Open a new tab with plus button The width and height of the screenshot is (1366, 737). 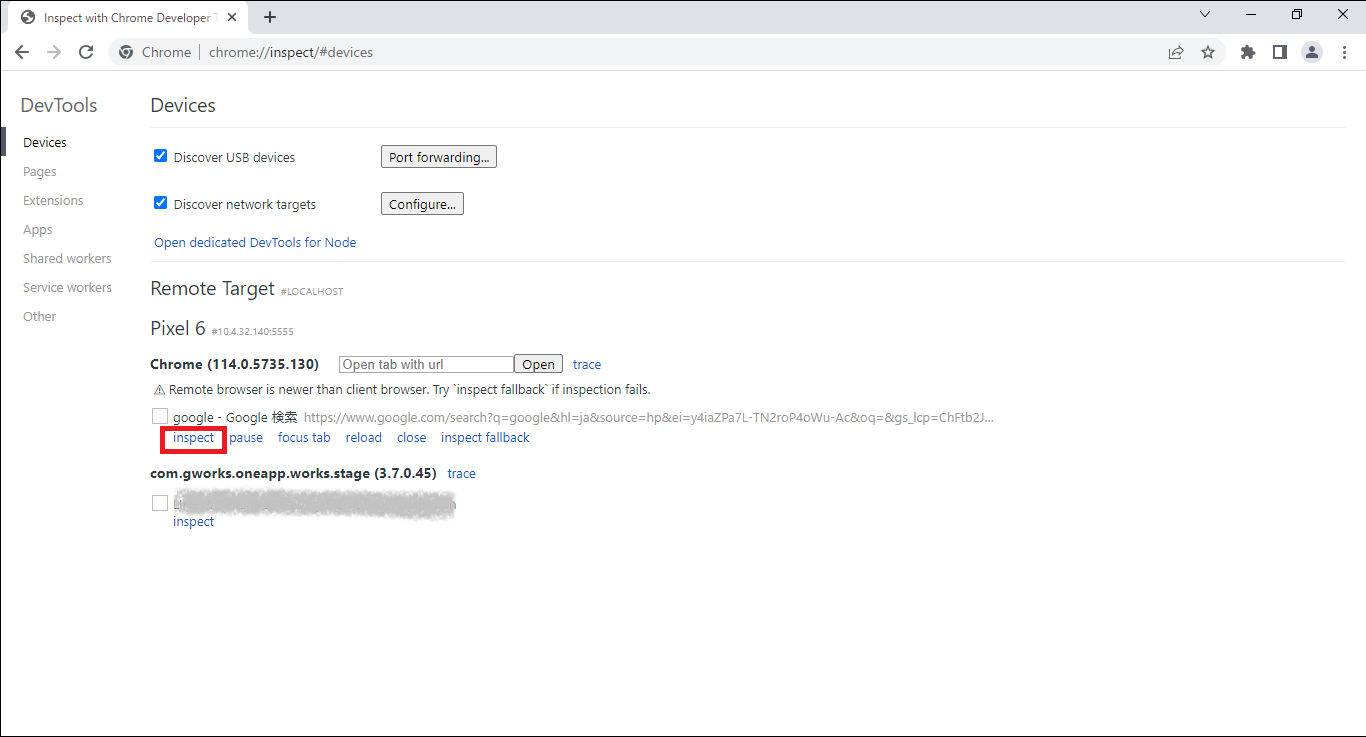click(x=270, y=17)
